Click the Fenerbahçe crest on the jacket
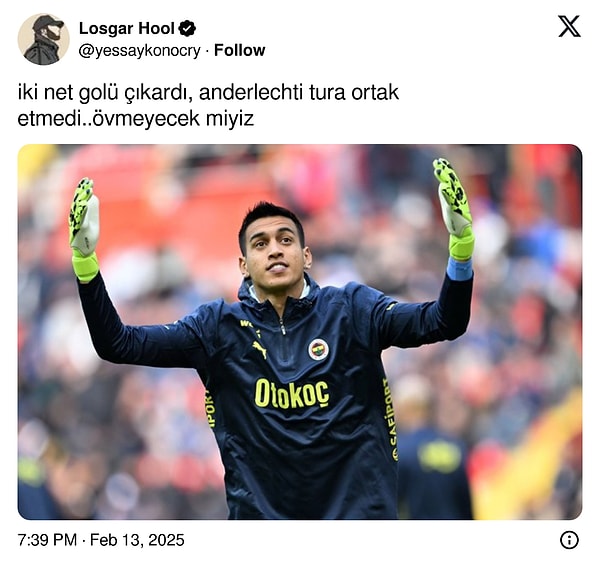 319,349
